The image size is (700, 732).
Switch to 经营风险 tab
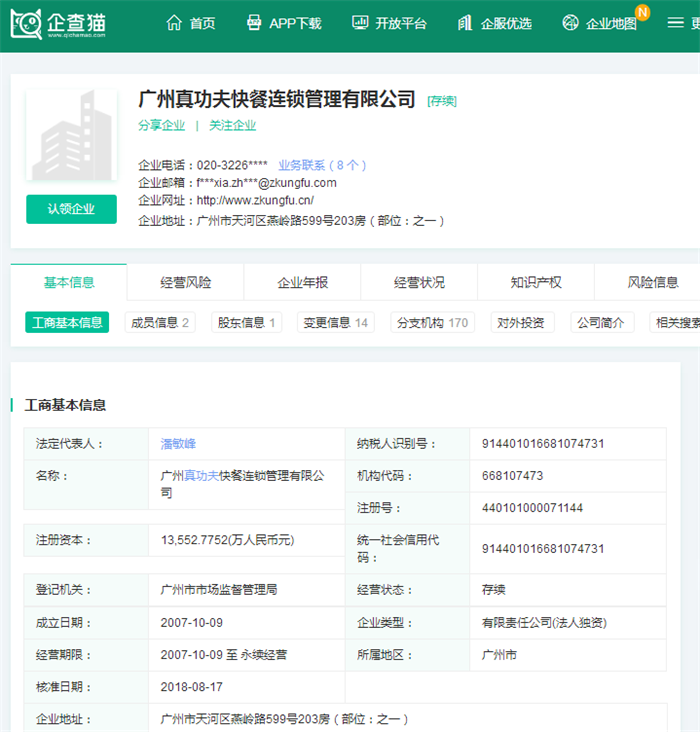point(185,282)
